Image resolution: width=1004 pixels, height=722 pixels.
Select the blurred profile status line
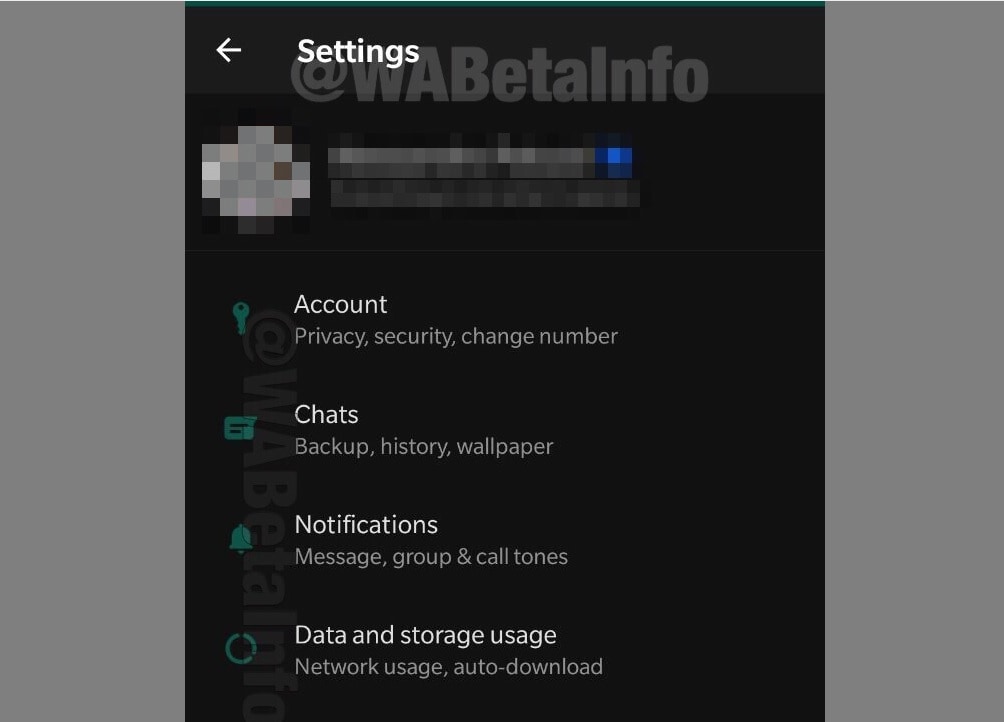[x=485, y=194]
